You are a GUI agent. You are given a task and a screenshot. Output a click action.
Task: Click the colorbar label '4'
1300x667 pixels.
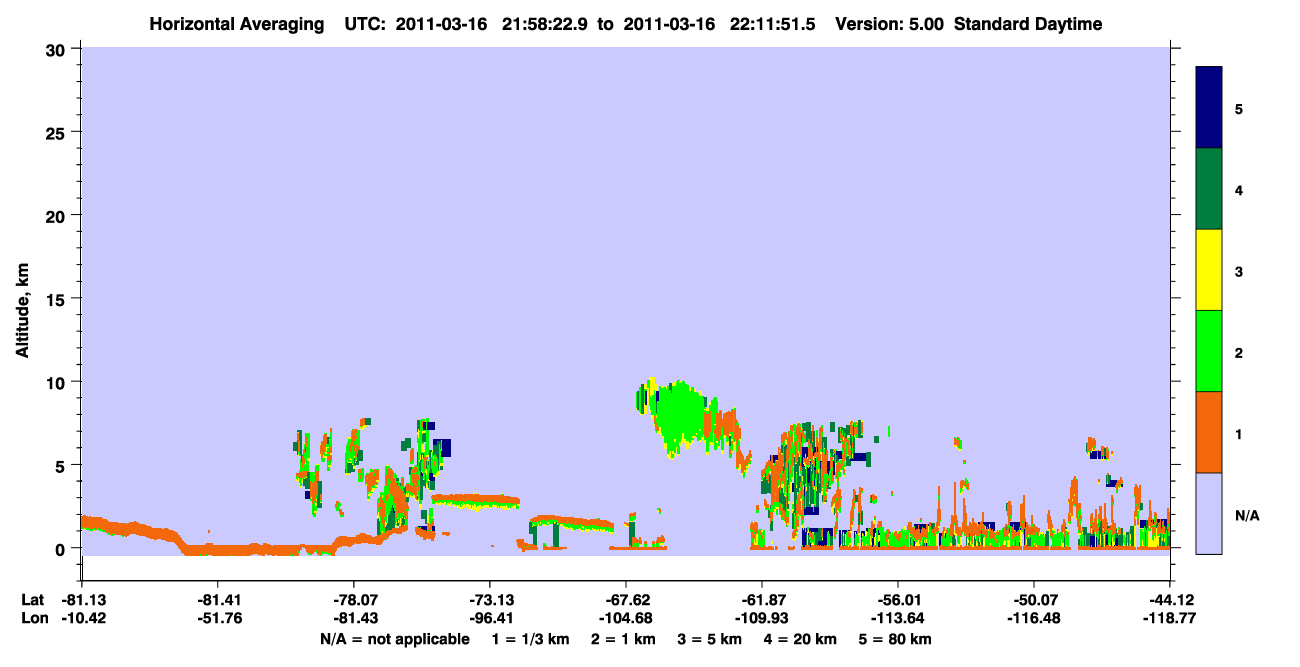pyautogui.click(x=1239, y=189)
